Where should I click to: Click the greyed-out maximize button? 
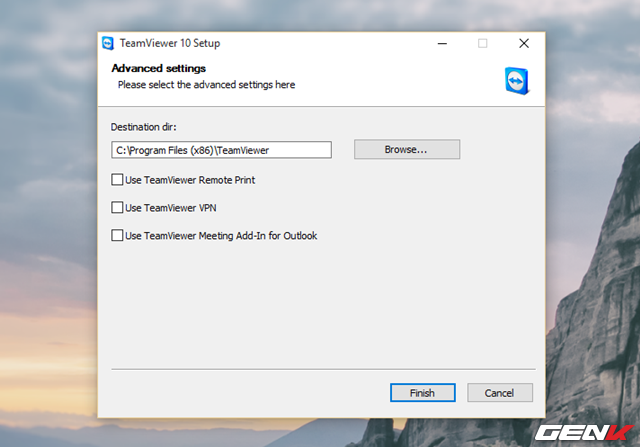tap(483, 43)
